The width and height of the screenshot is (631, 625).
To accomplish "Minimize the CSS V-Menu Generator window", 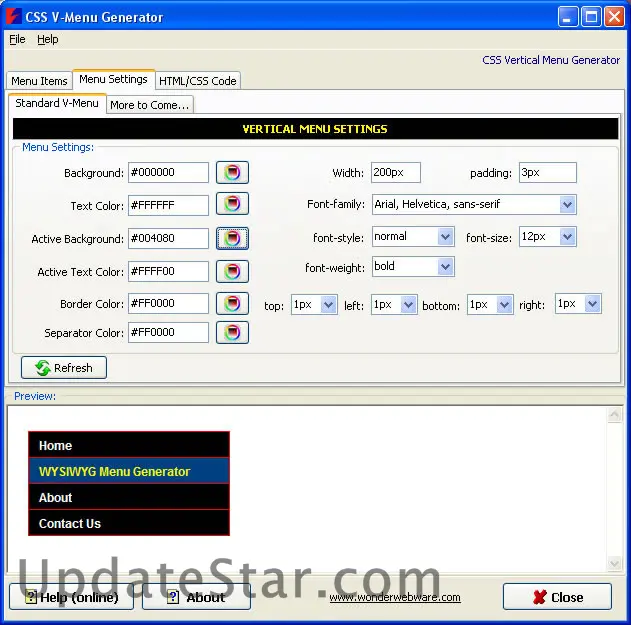I will (x=567, y=17).
